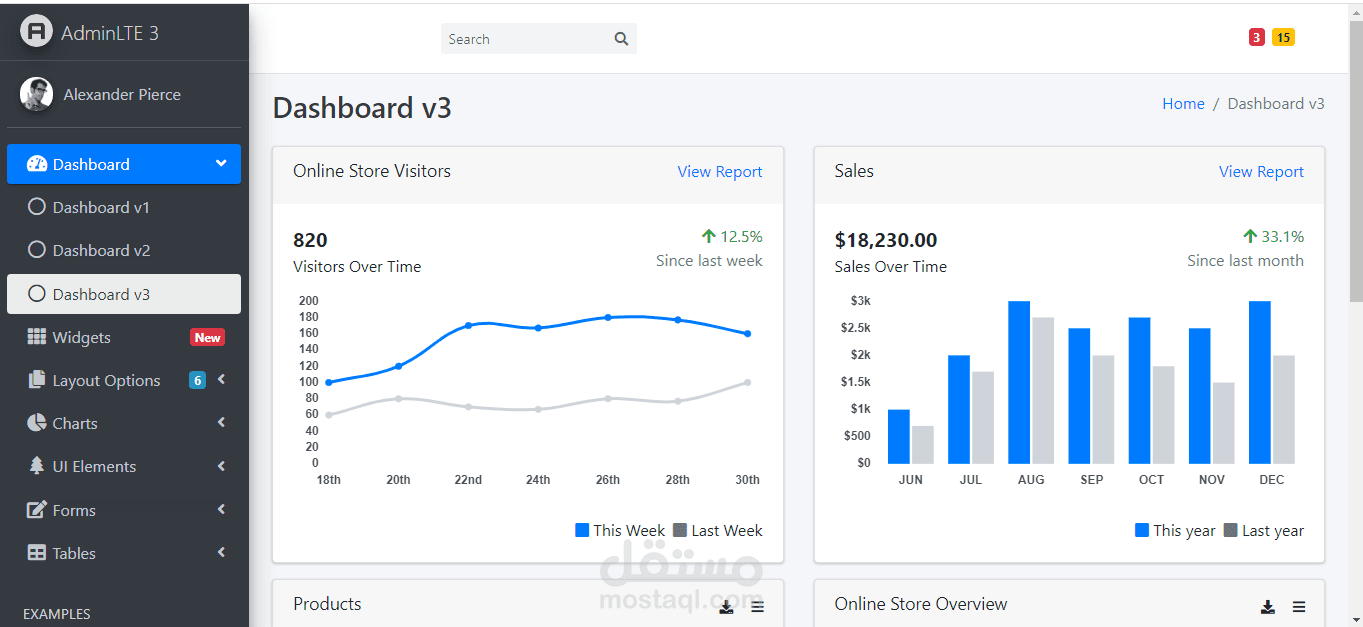The width and height of the screenshot is (1363, 627).
Task: Go to Home breadcrumb link
Action: point(1183,104)
